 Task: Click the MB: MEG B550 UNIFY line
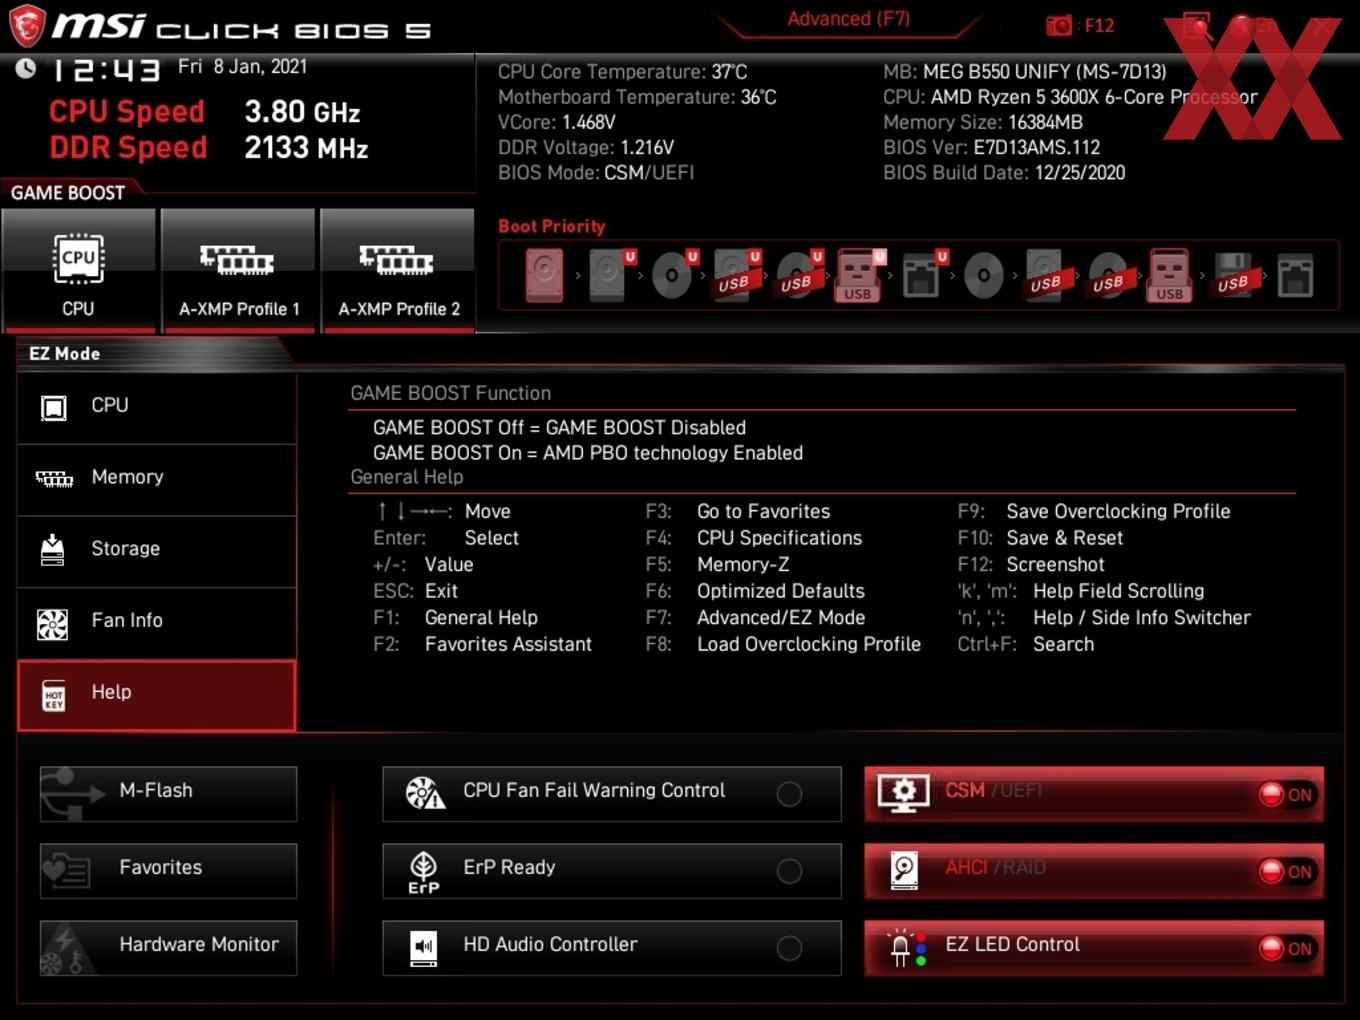tap(1025, 72)
